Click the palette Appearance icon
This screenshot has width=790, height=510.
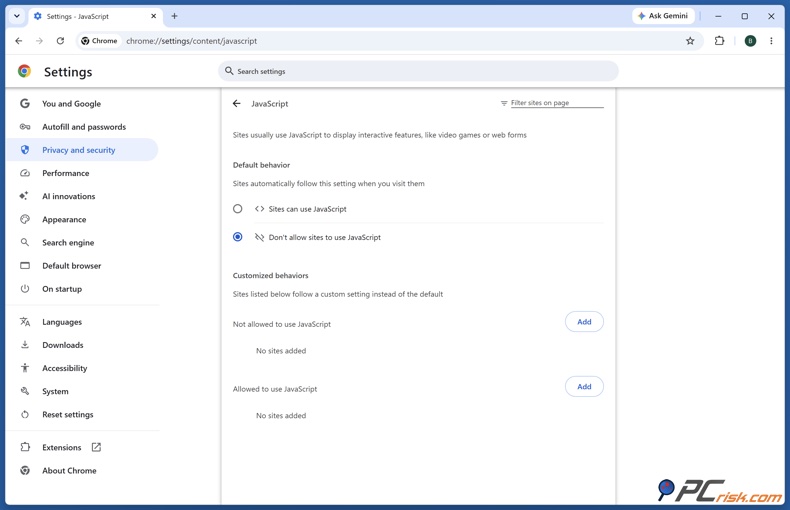(25, 219)
